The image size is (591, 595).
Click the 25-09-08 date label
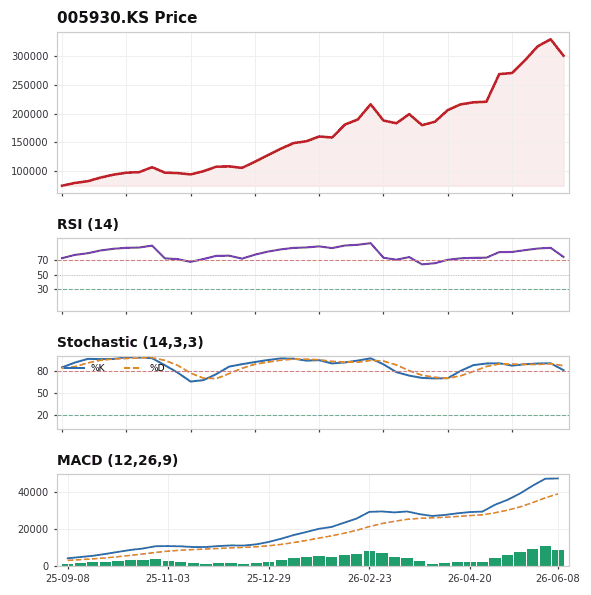click(x=68, y=579)
